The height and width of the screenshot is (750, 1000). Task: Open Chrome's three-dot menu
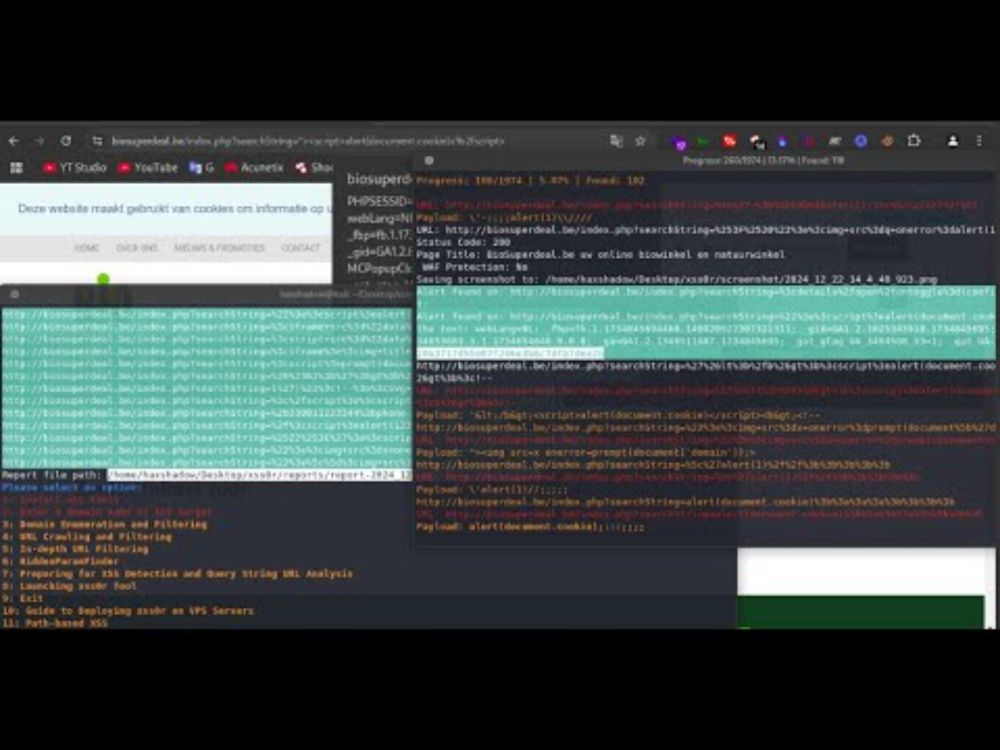[x=979, y=141]
